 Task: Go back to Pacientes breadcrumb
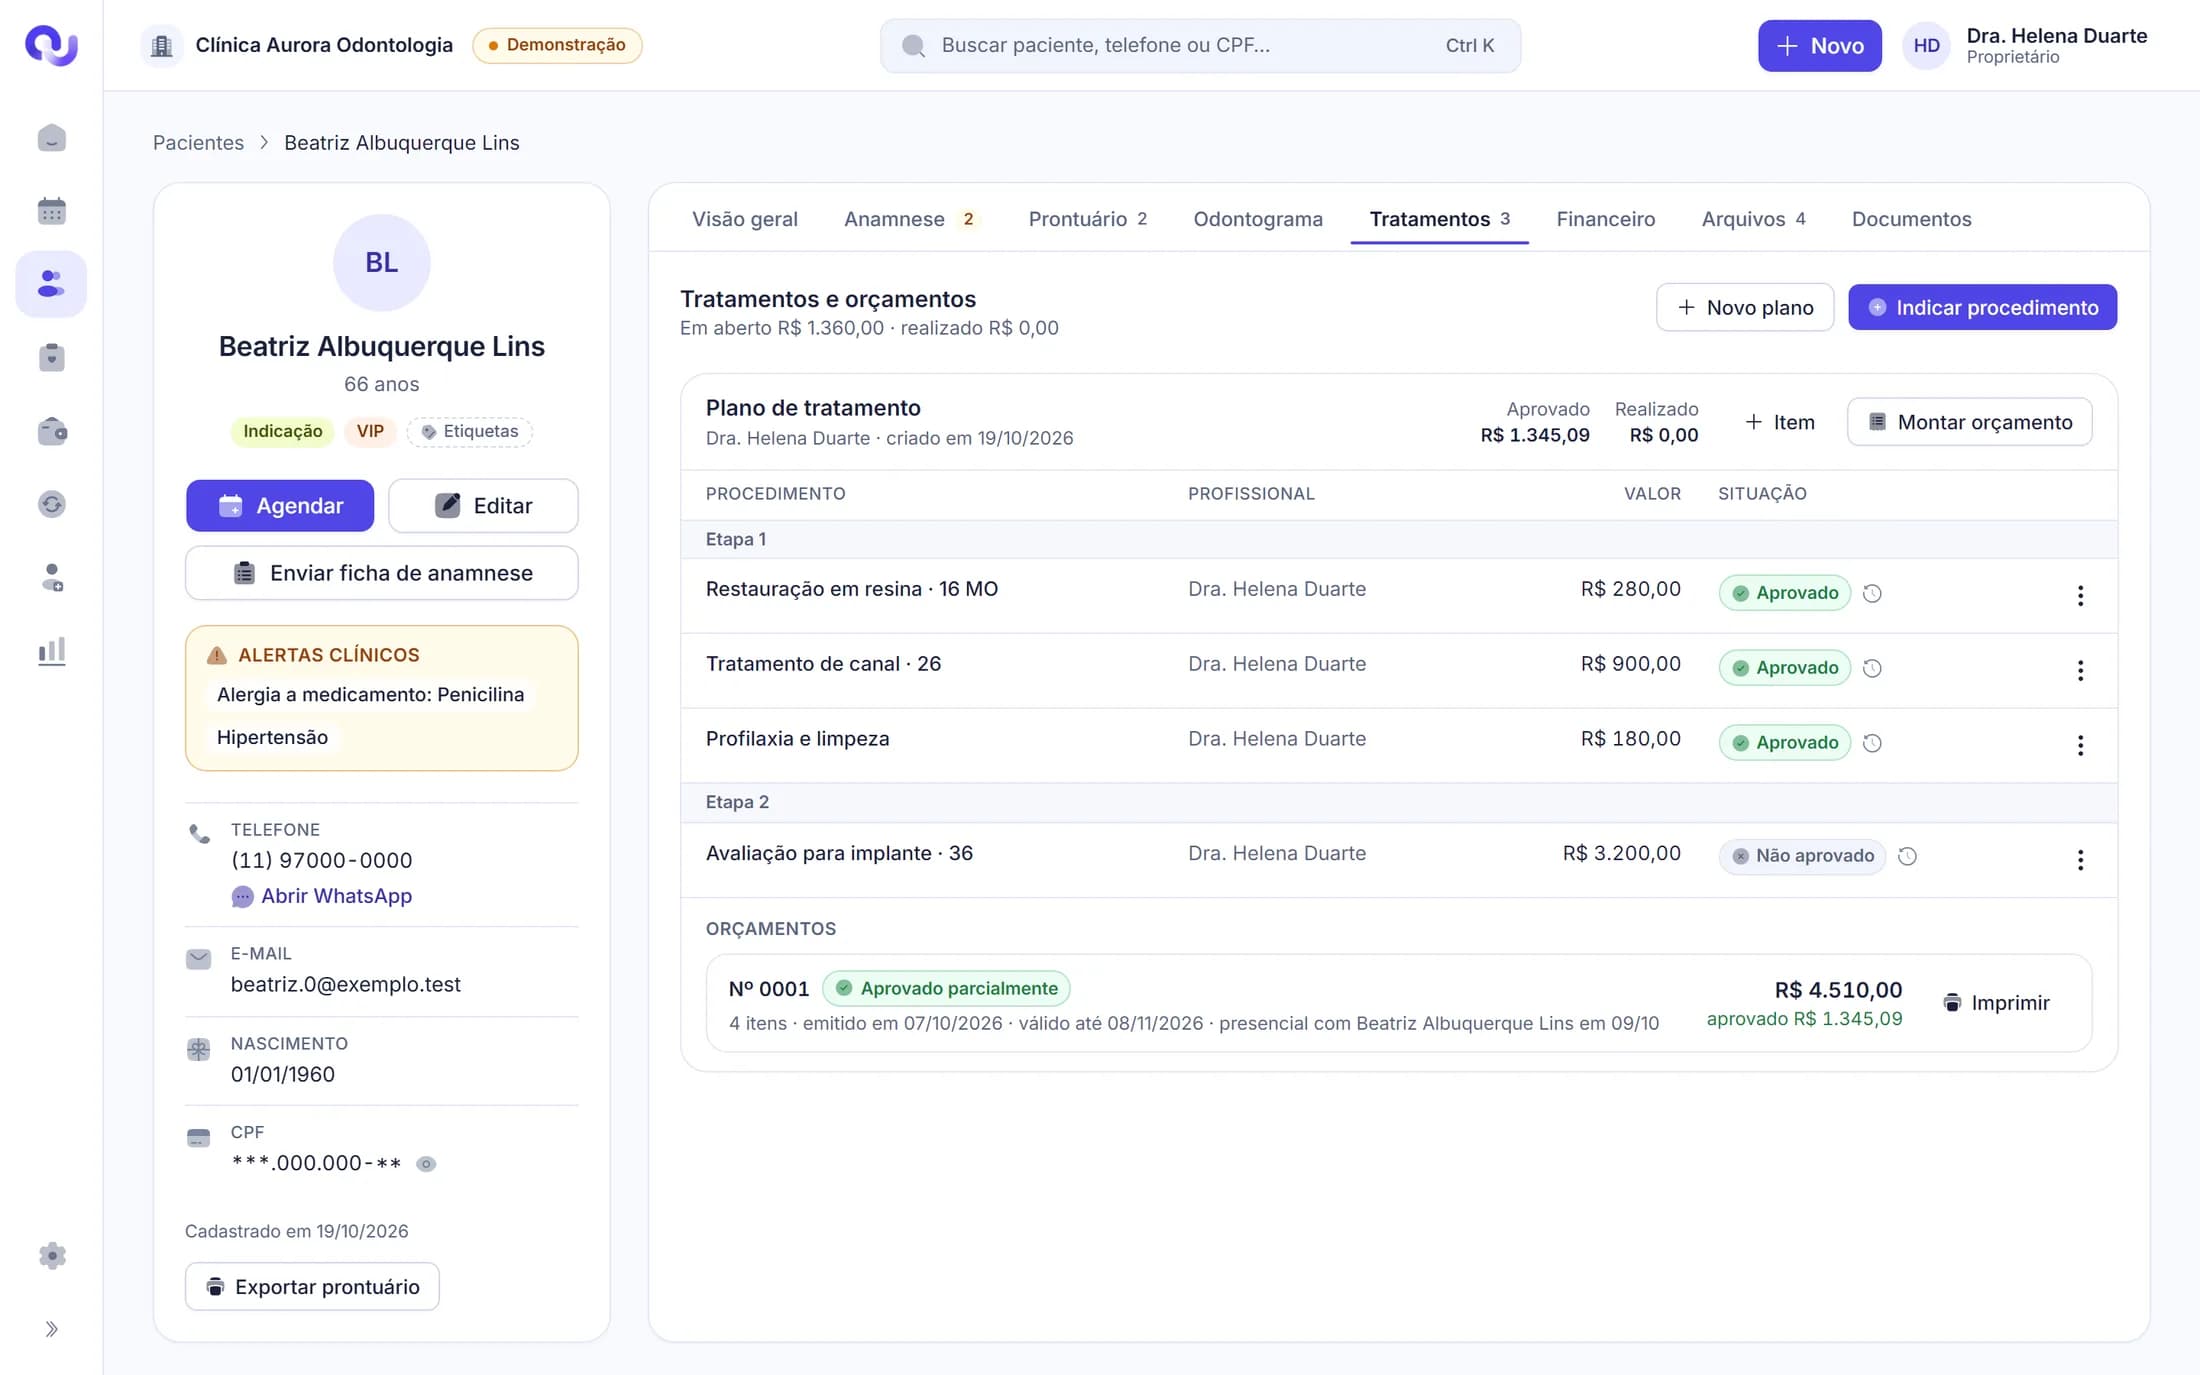198,142
